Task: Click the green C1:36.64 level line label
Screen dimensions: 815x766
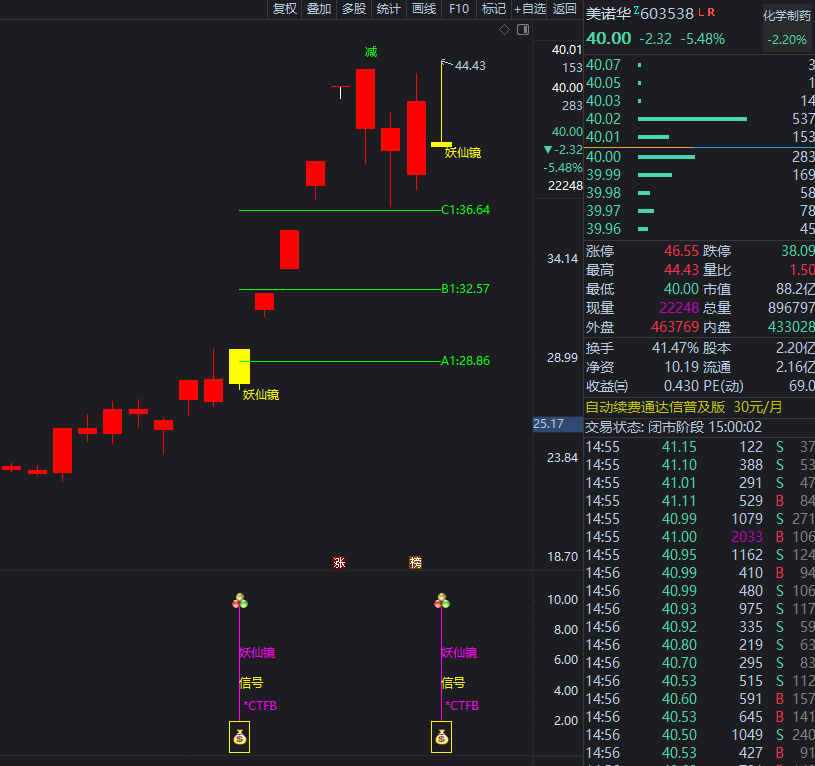Action: (x=466, y=210)
